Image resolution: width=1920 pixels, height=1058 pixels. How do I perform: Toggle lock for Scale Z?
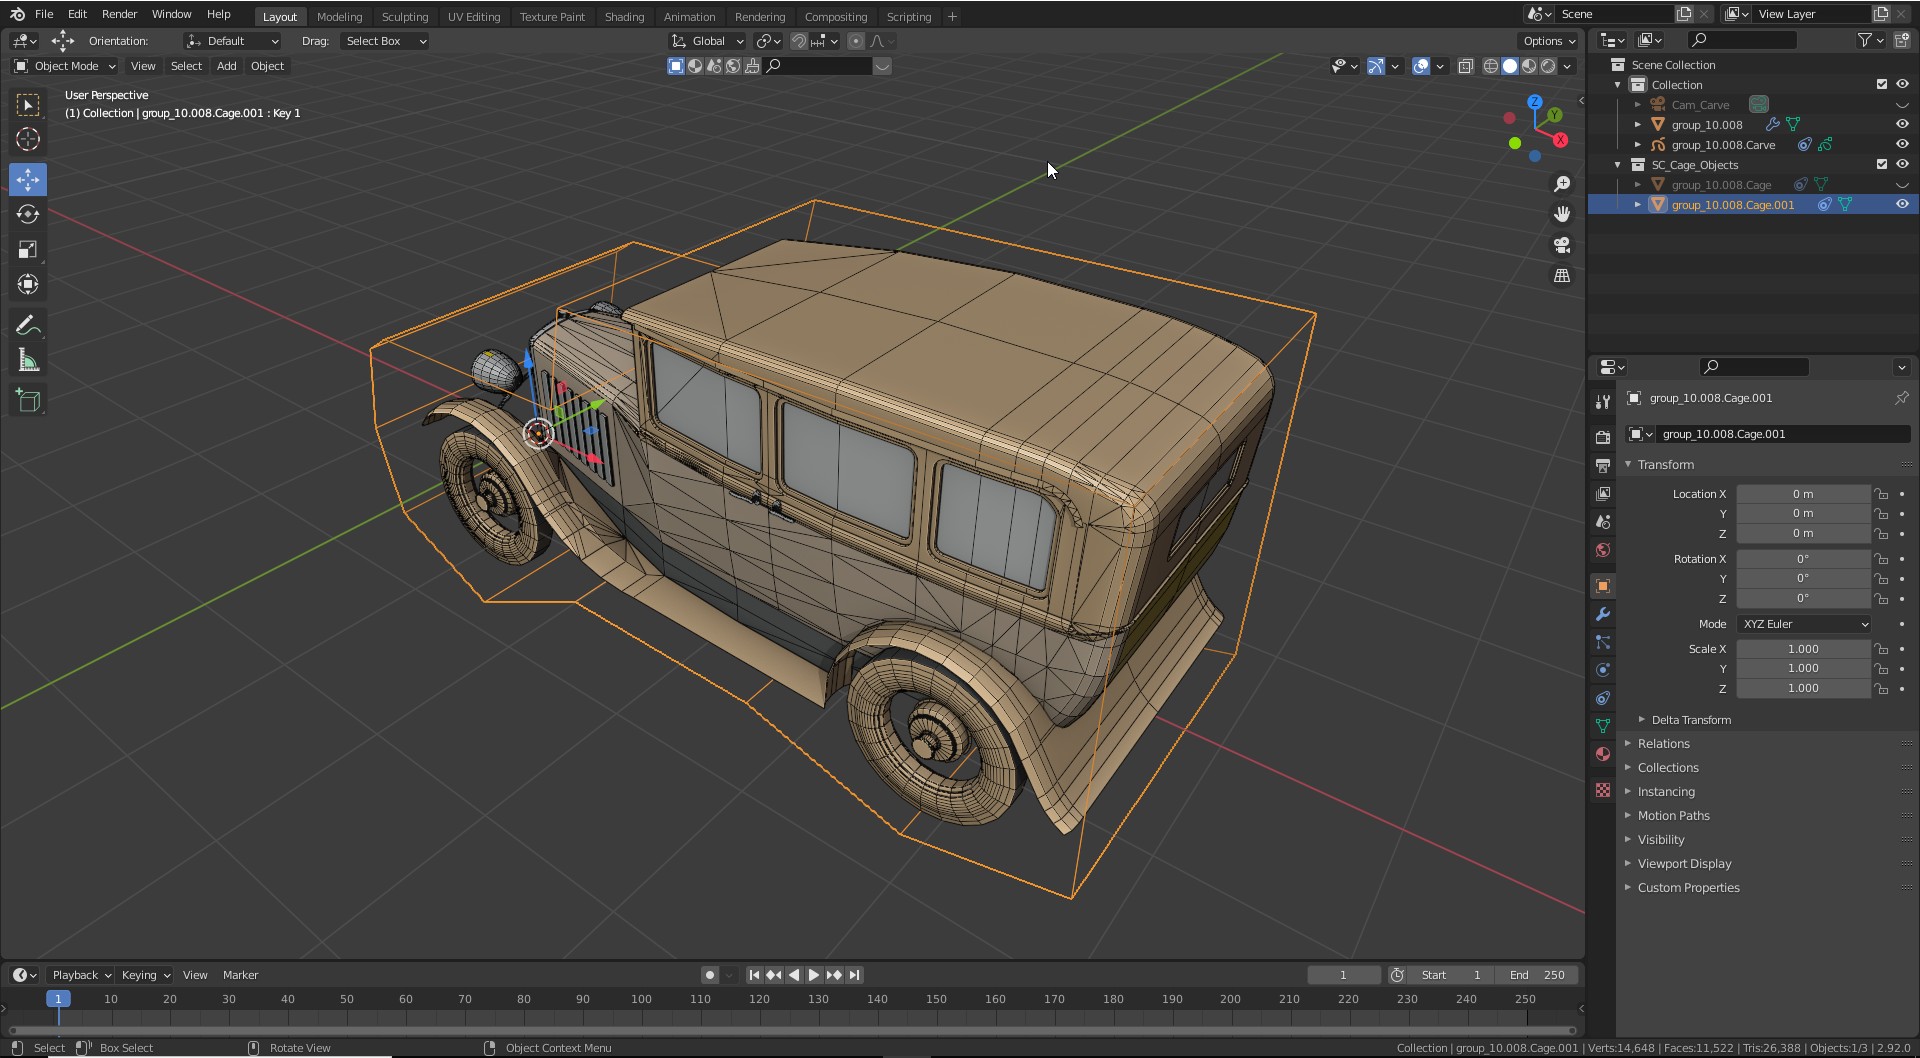click(1881, 689)
